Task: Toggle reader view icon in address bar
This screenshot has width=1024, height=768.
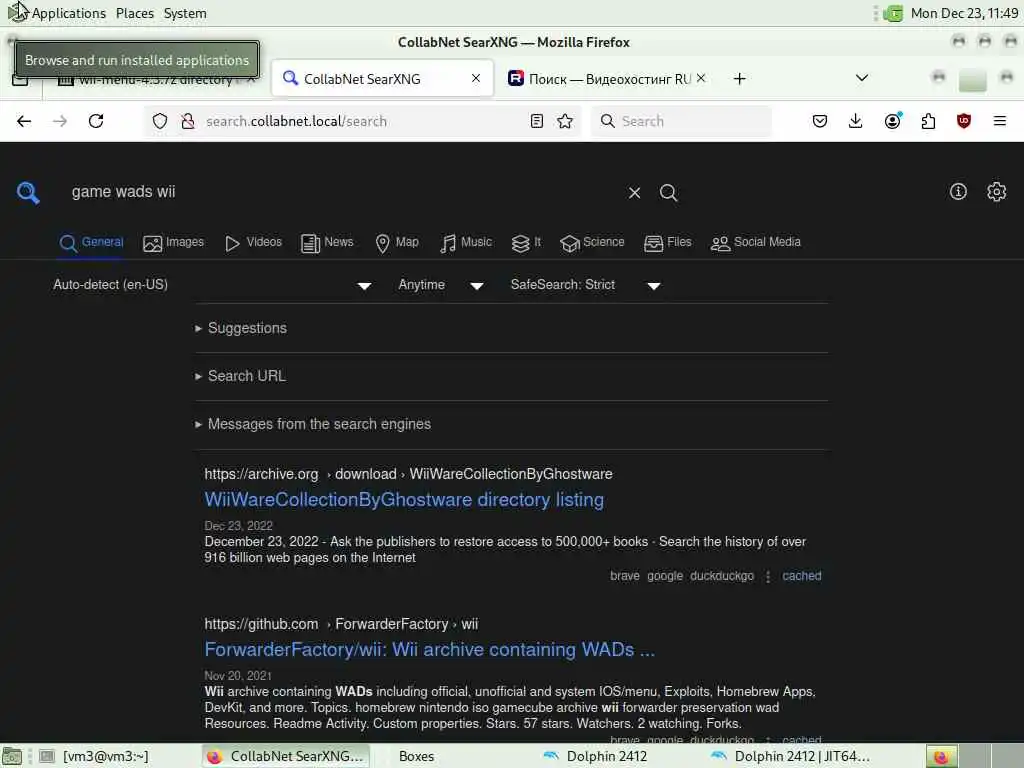Action: pyautogui.click(x=537, y=121)
